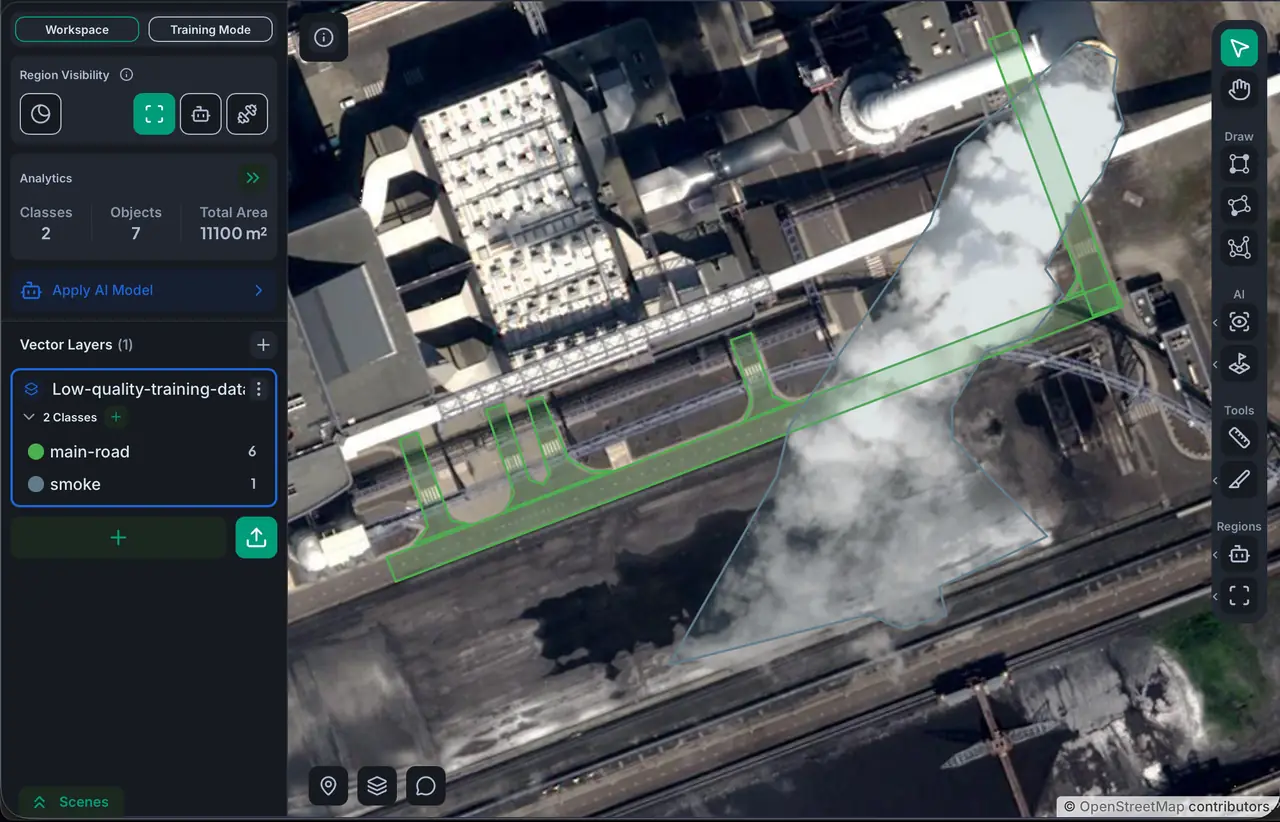1280x822 pixels.
Task: Click the wide green plus button
Action: [x=118, y=538]
